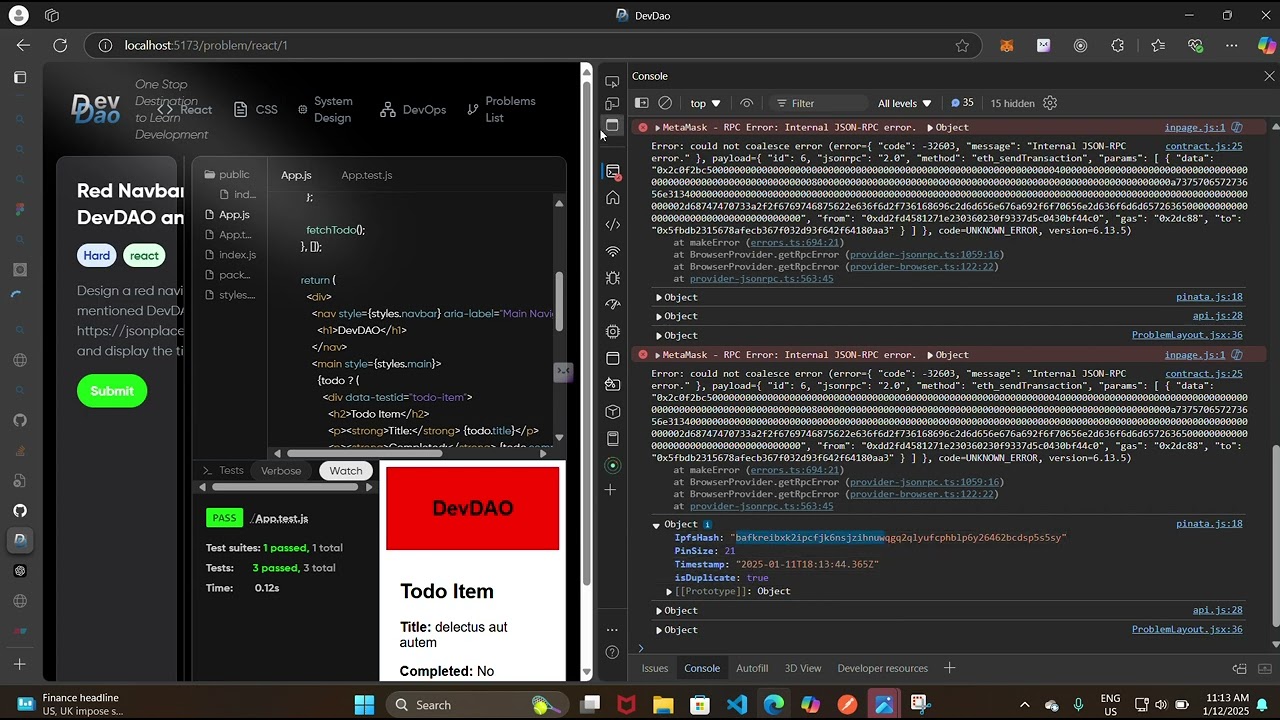Open the DevOps nav menu item
Image resolution: width=1280 pixels, height=720 pixels.
click(x=413, y=110)
